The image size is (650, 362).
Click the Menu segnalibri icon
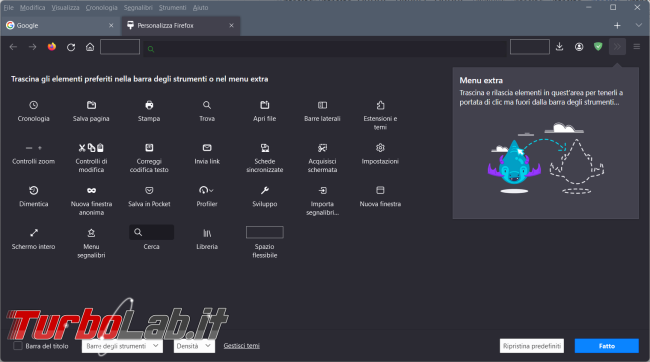[91, 233]
